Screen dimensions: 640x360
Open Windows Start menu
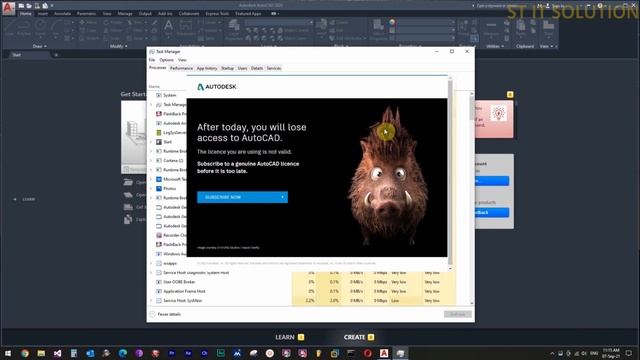tap(8, 353)
